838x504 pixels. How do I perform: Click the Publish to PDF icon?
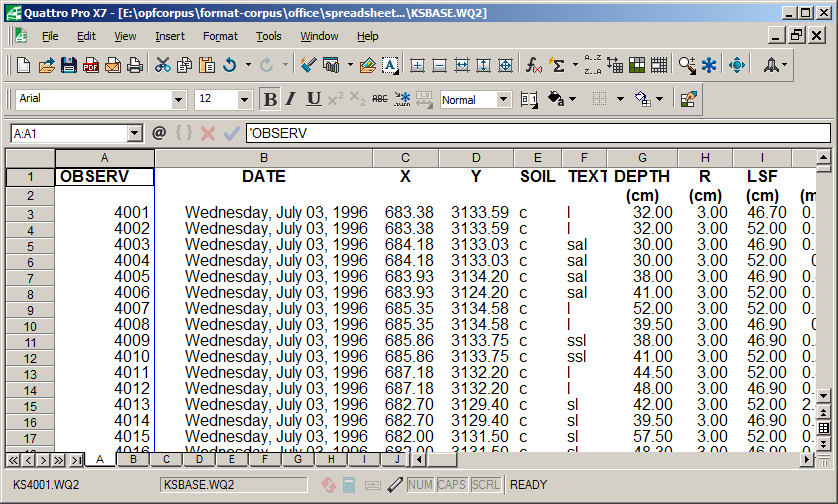coord(91,65)
